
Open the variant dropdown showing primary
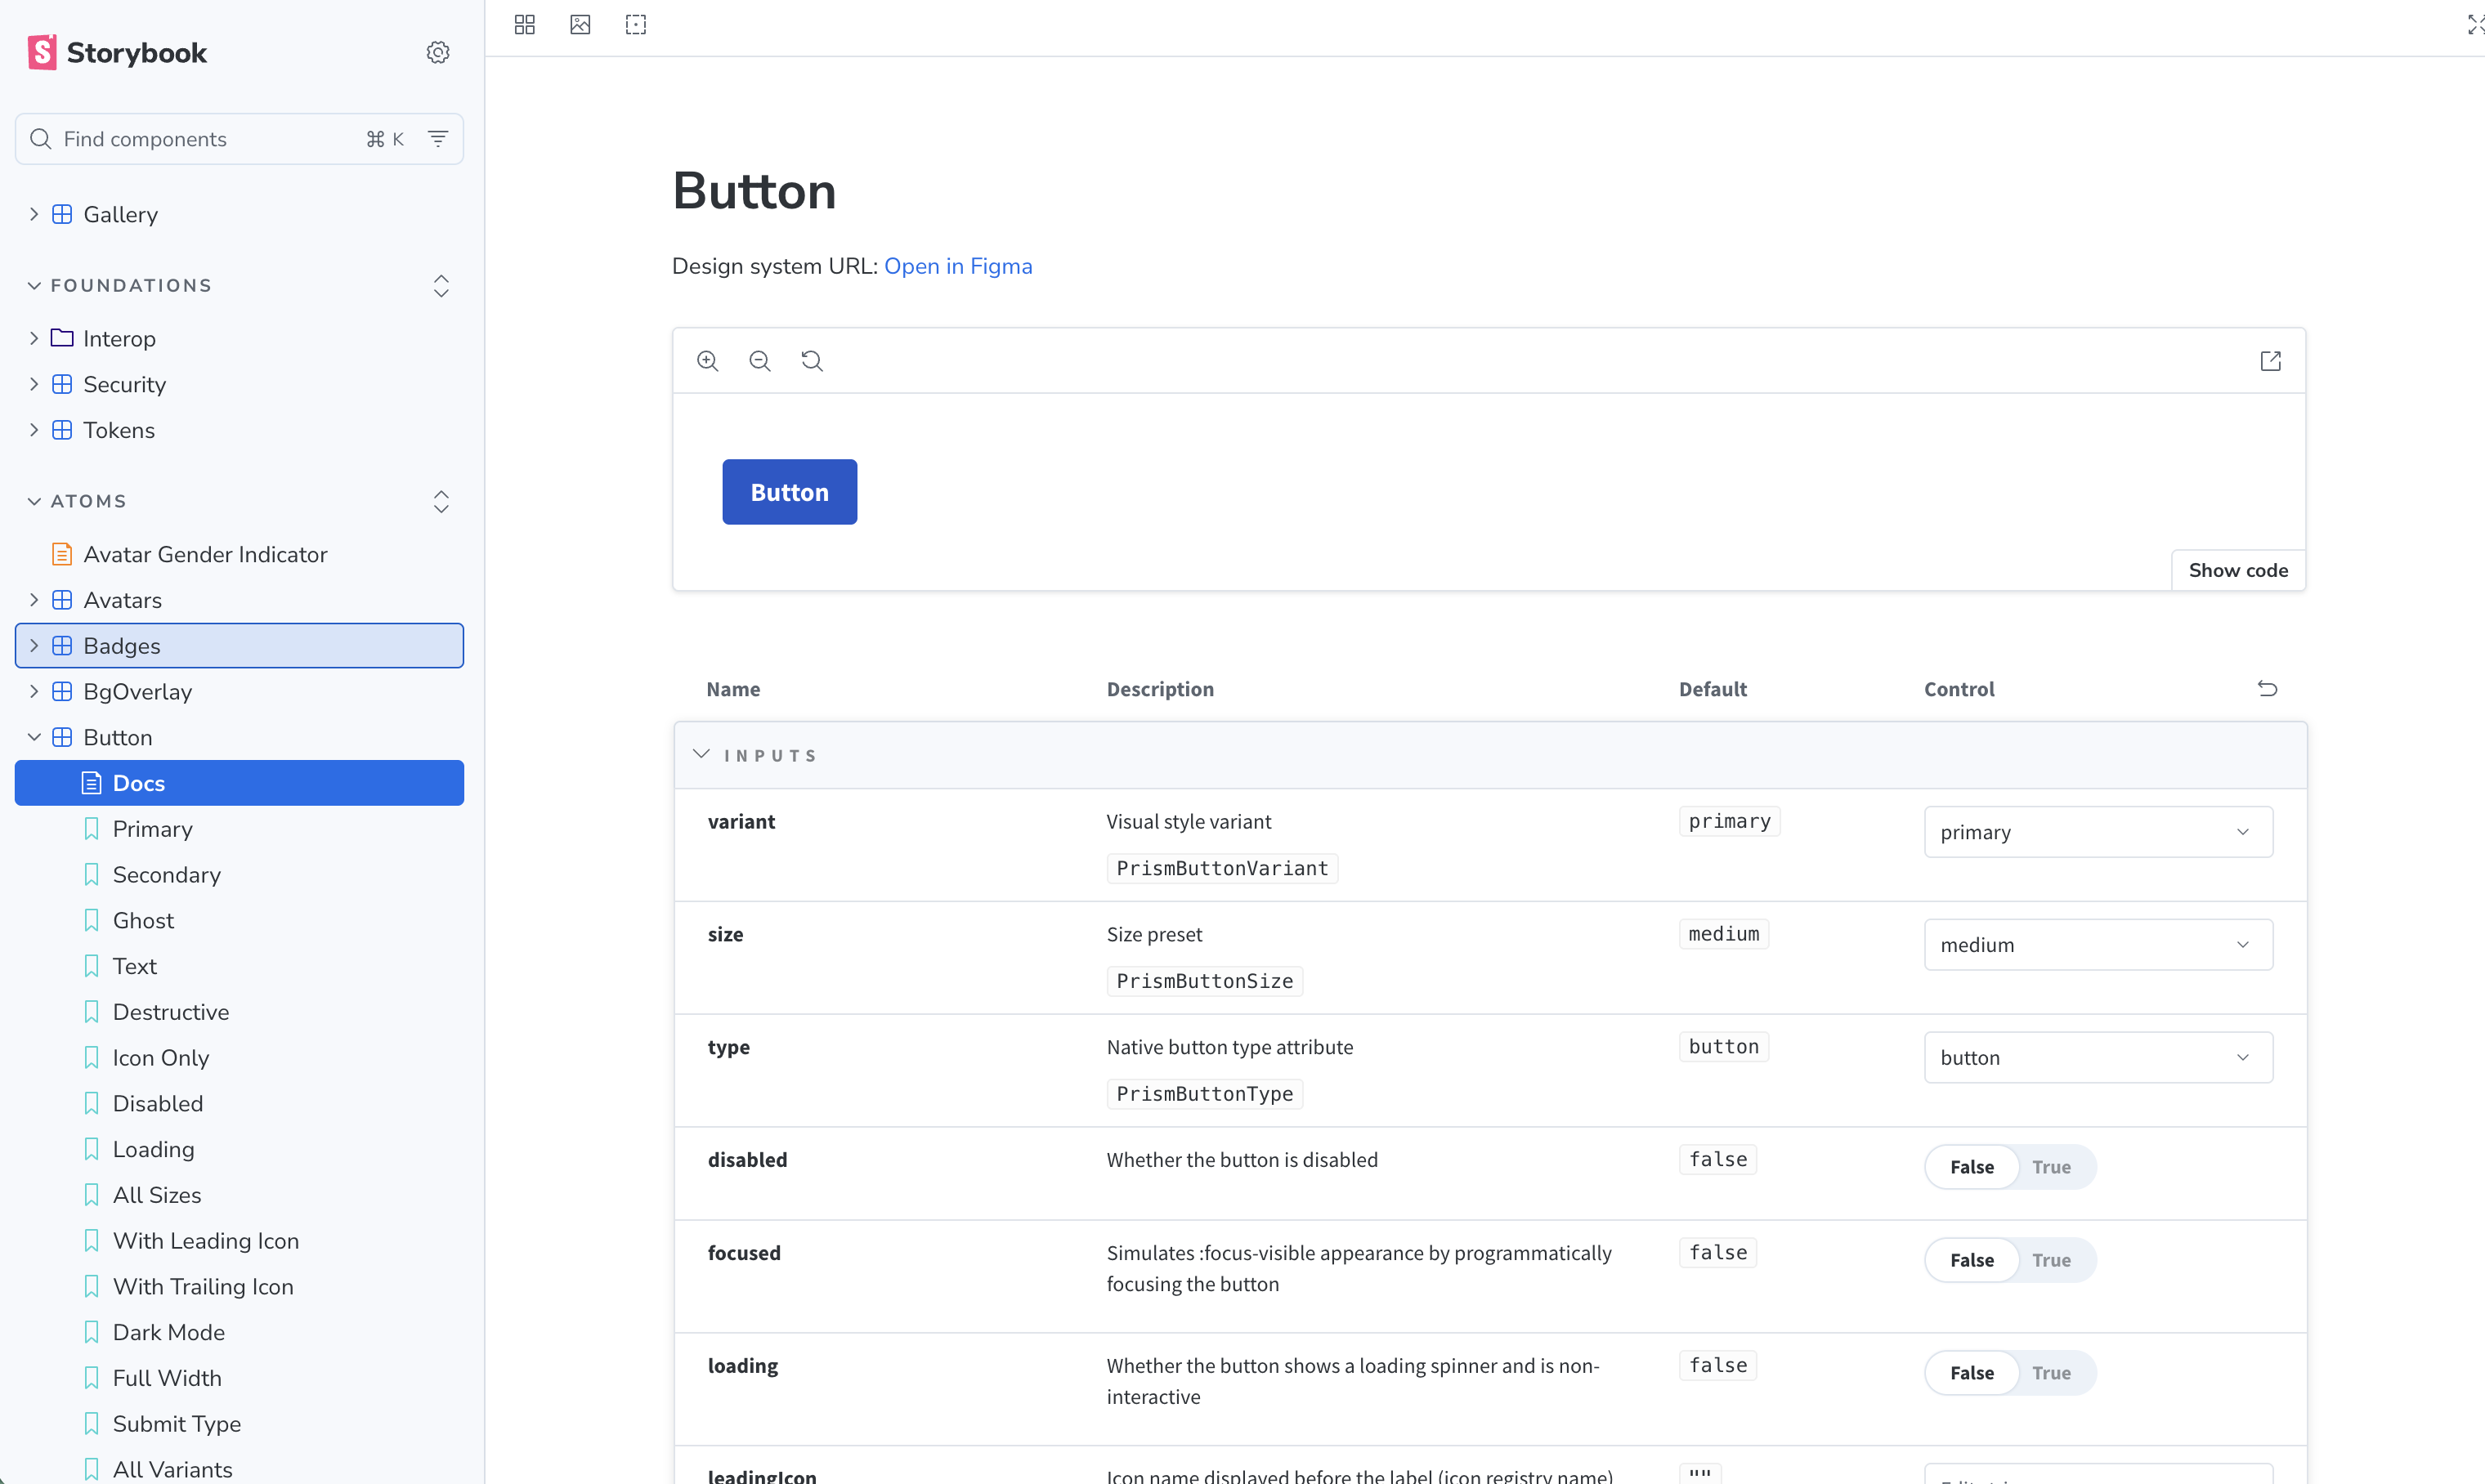click(x=2098, y=832)
